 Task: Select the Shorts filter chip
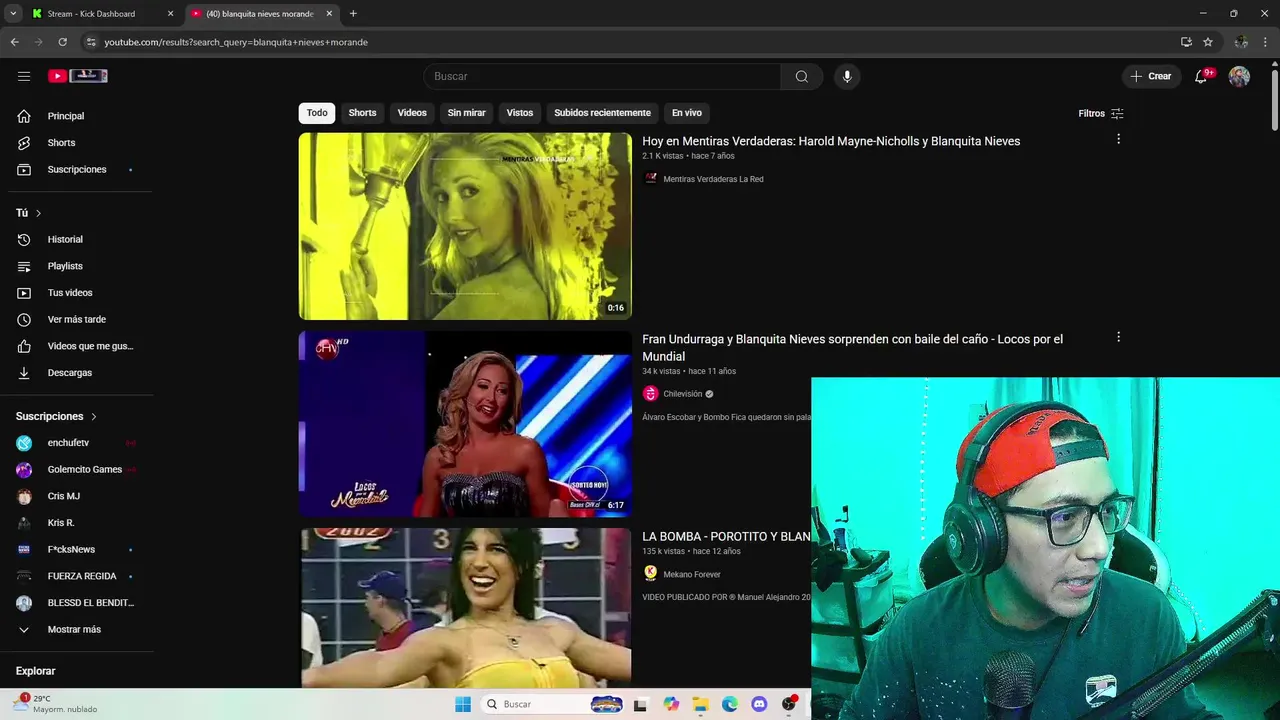tap(362, 113)
